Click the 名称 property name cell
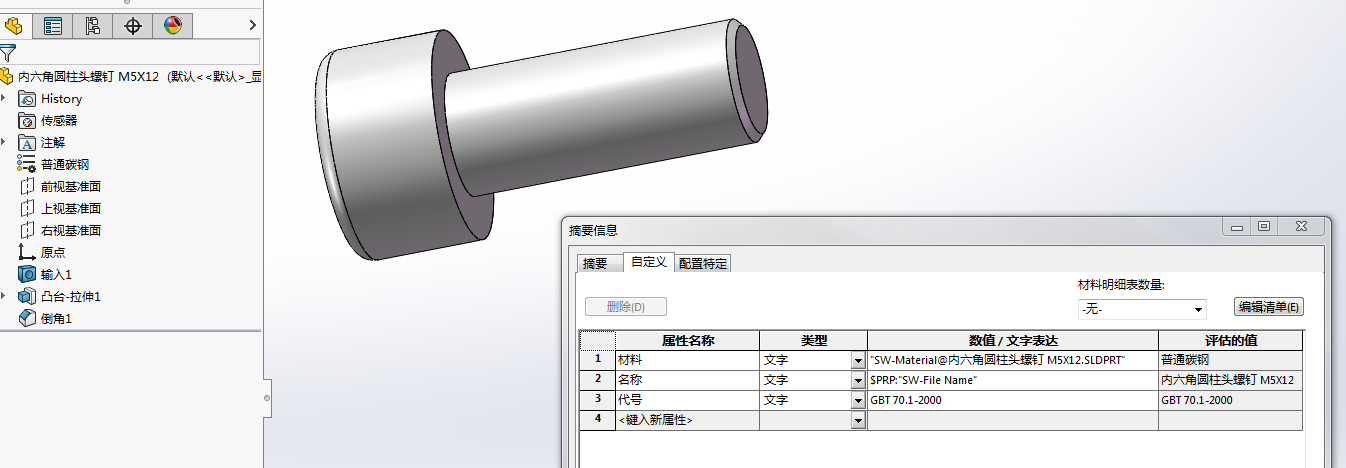Image resolution: width=1346 pixels, height=468 pixels. [x=687, y=380]
